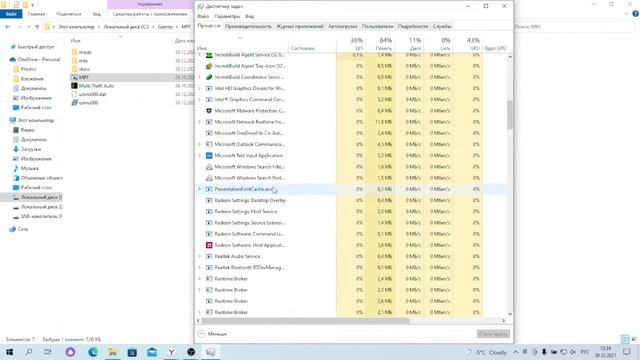Screen dimensions: 640x360
Task: Expand the PresentationFontCache.exe process row
Action: (200, 189)
